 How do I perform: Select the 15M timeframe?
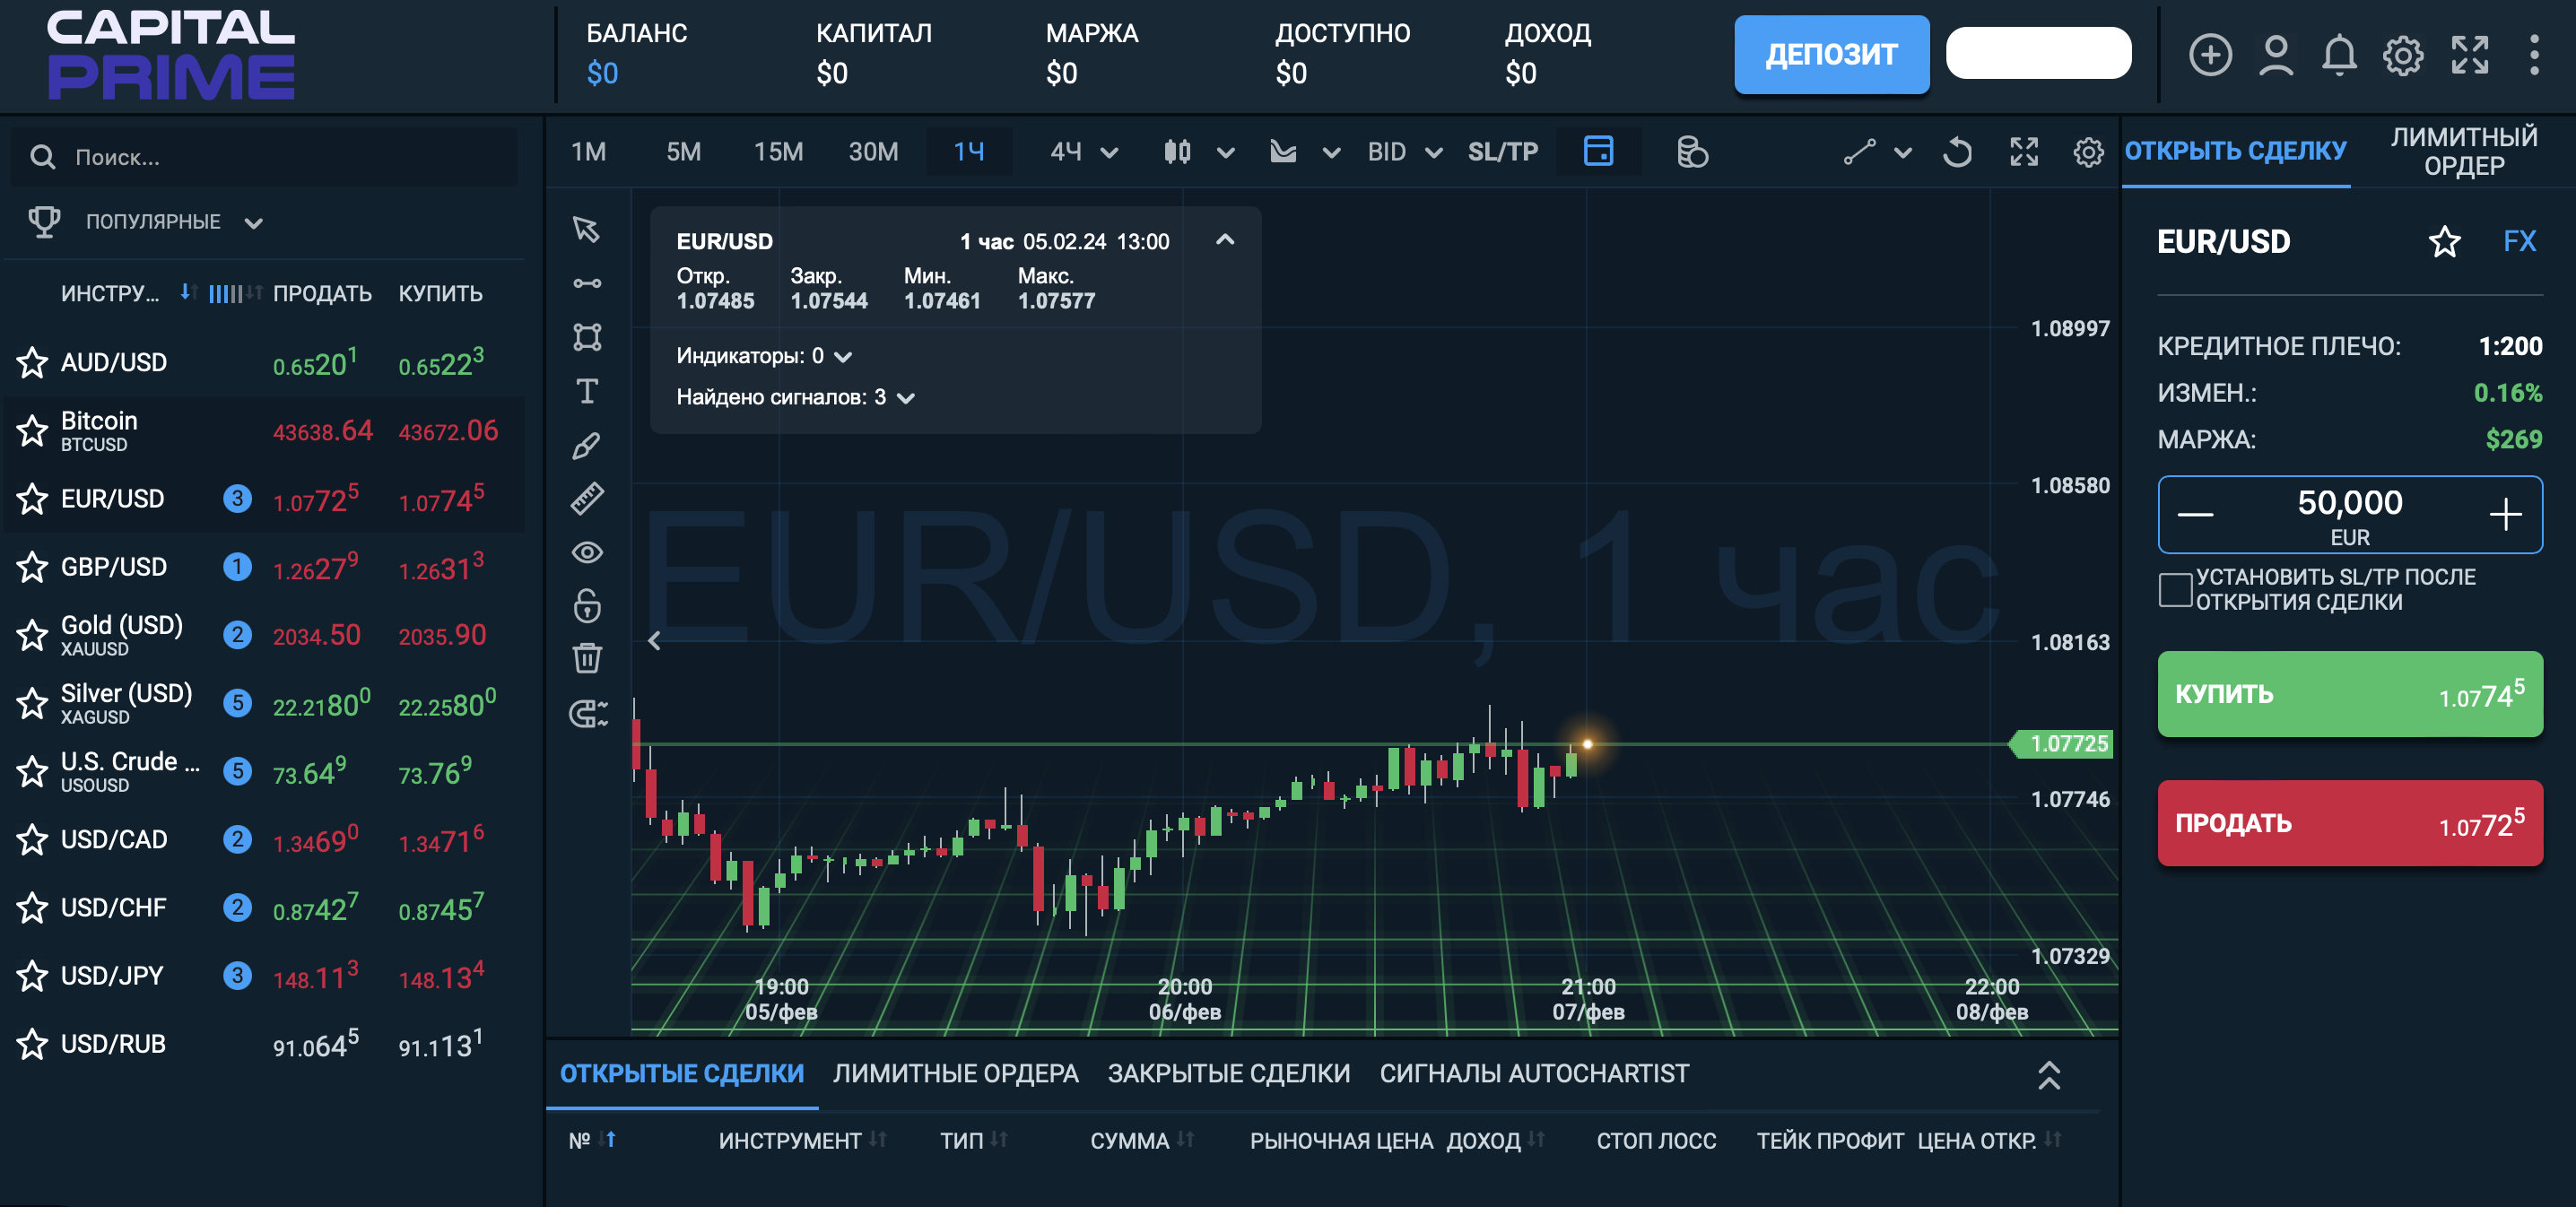778,152
